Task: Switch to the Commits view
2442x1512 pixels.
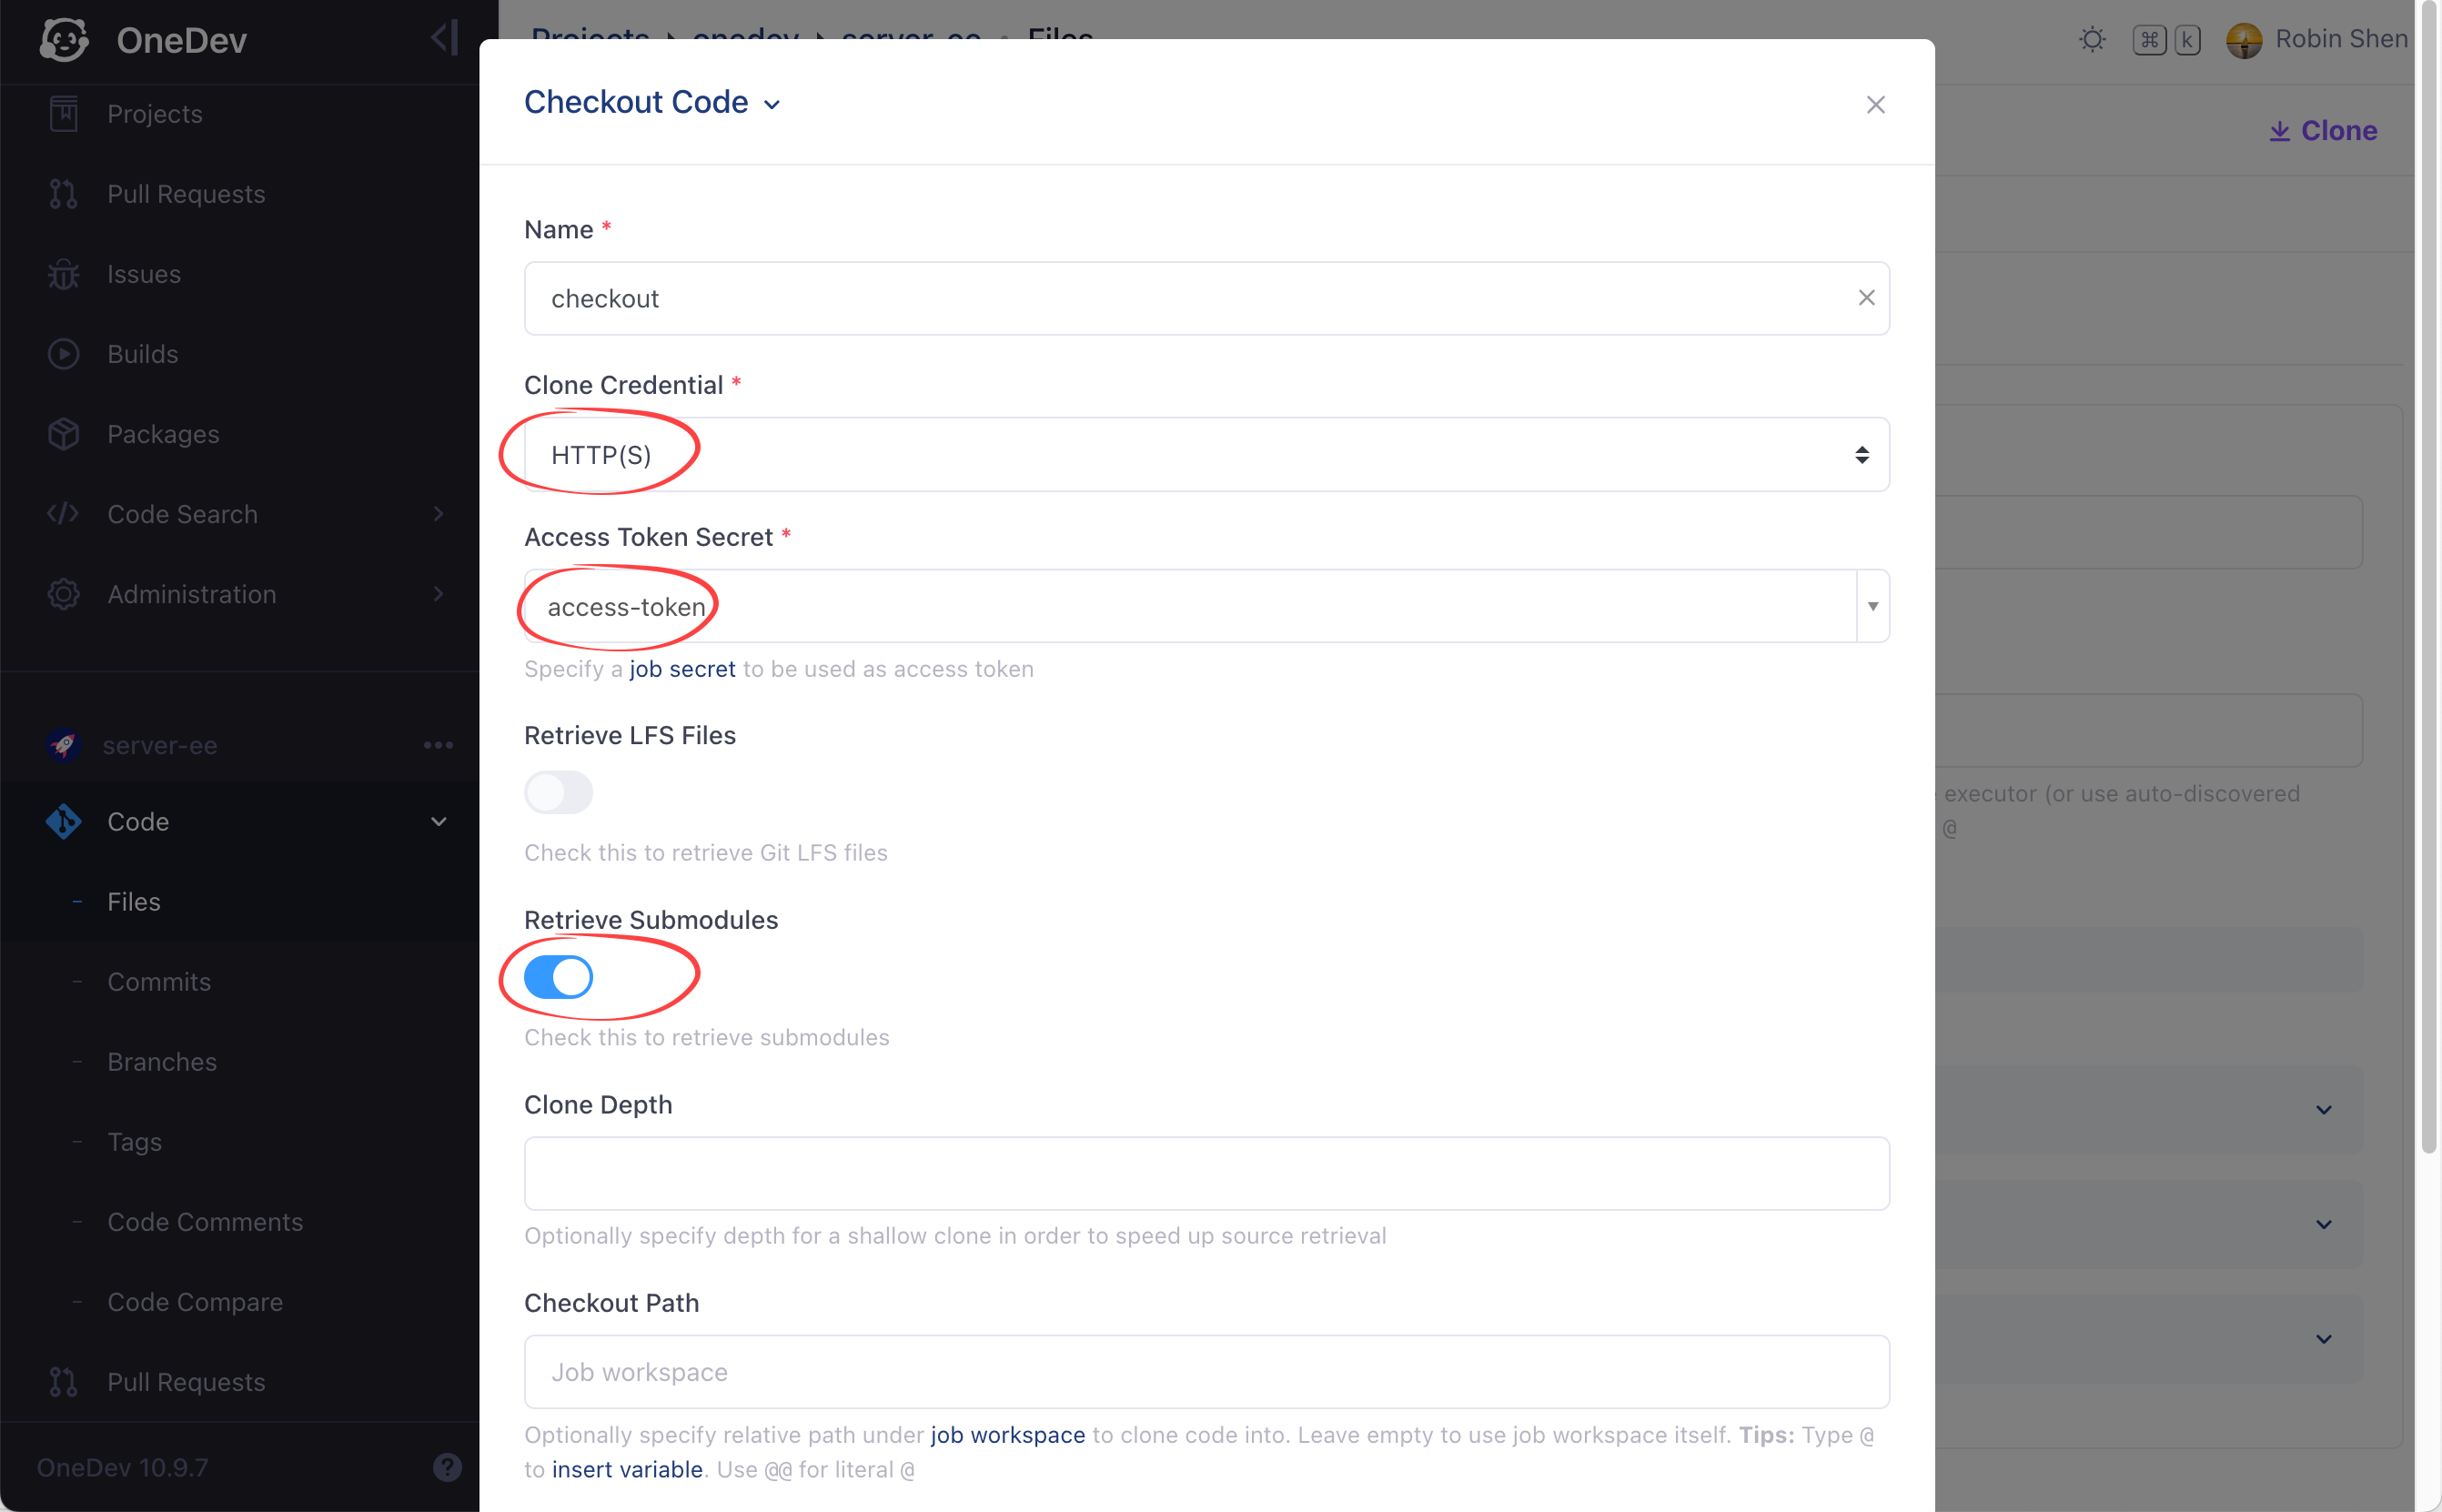Action: (x=158, y=981)
